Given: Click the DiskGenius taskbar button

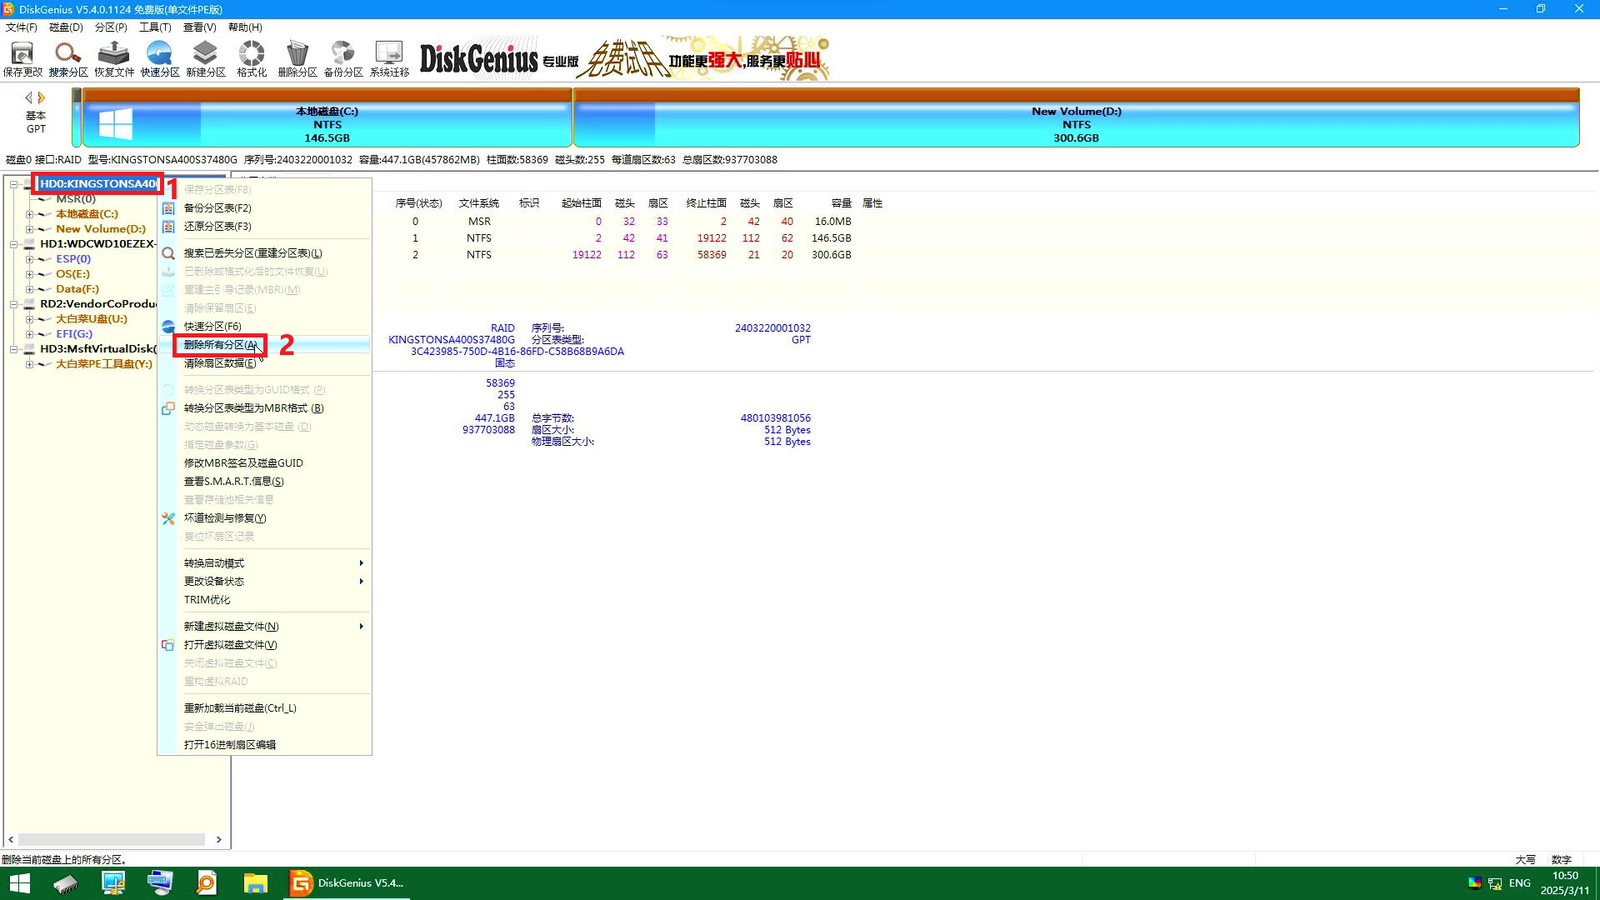Looking at the screenshot, I should tap(347, 883).
